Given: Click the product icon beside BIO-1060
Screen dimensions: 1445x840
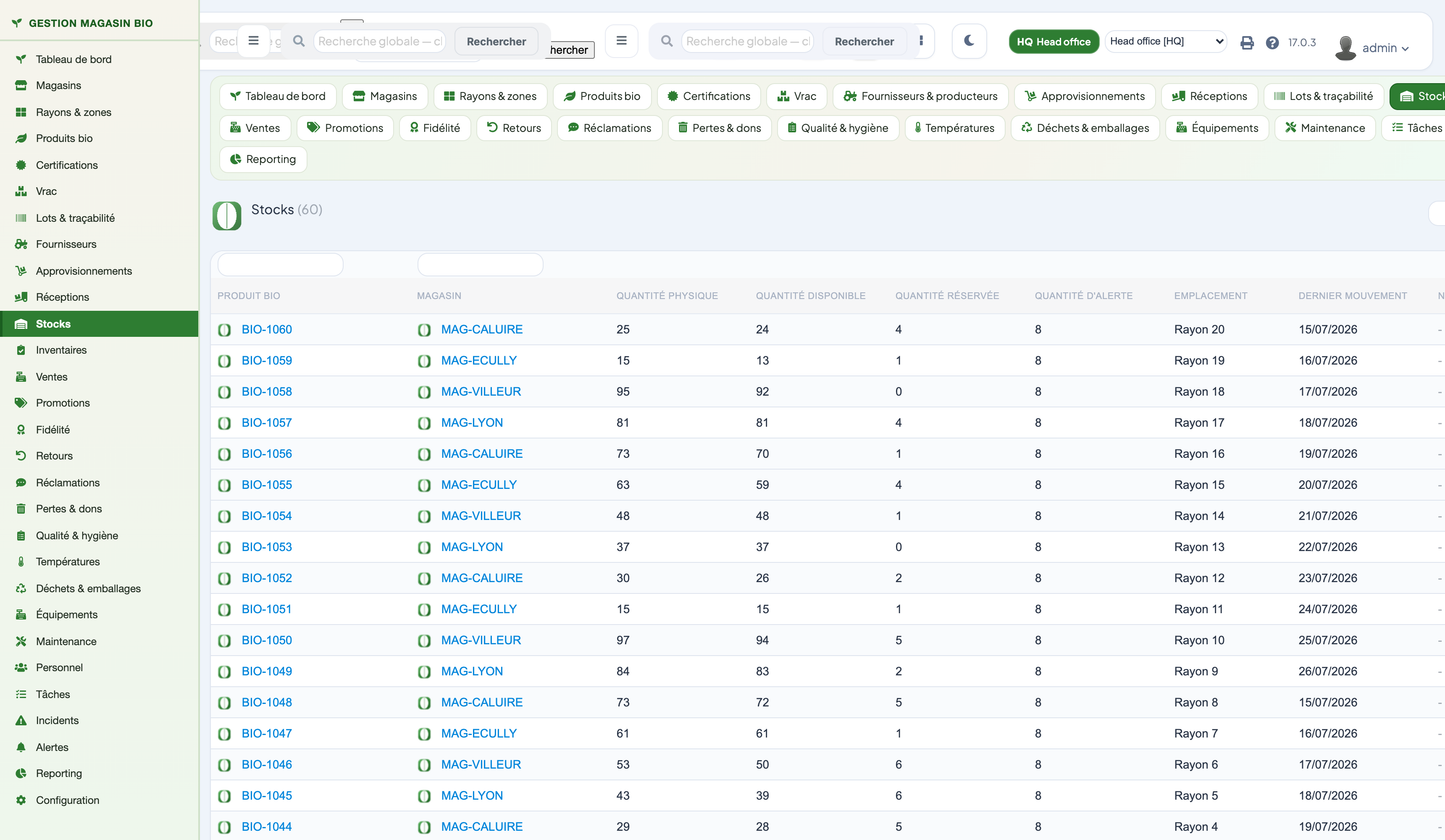Looking at the screenshot, I should (225, 330).
